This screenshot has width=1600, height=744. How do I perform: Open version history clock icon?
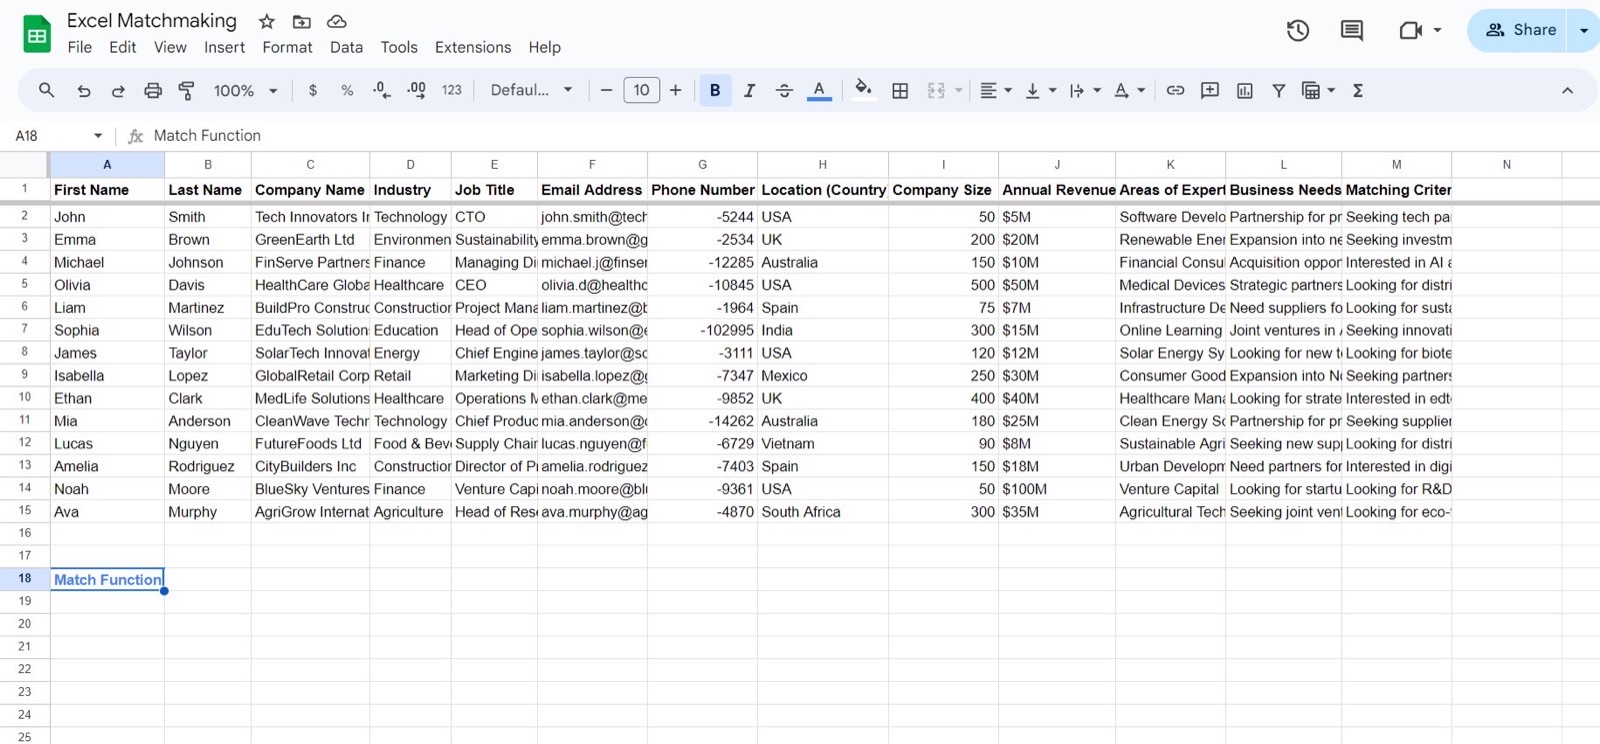coord(1298,30)
